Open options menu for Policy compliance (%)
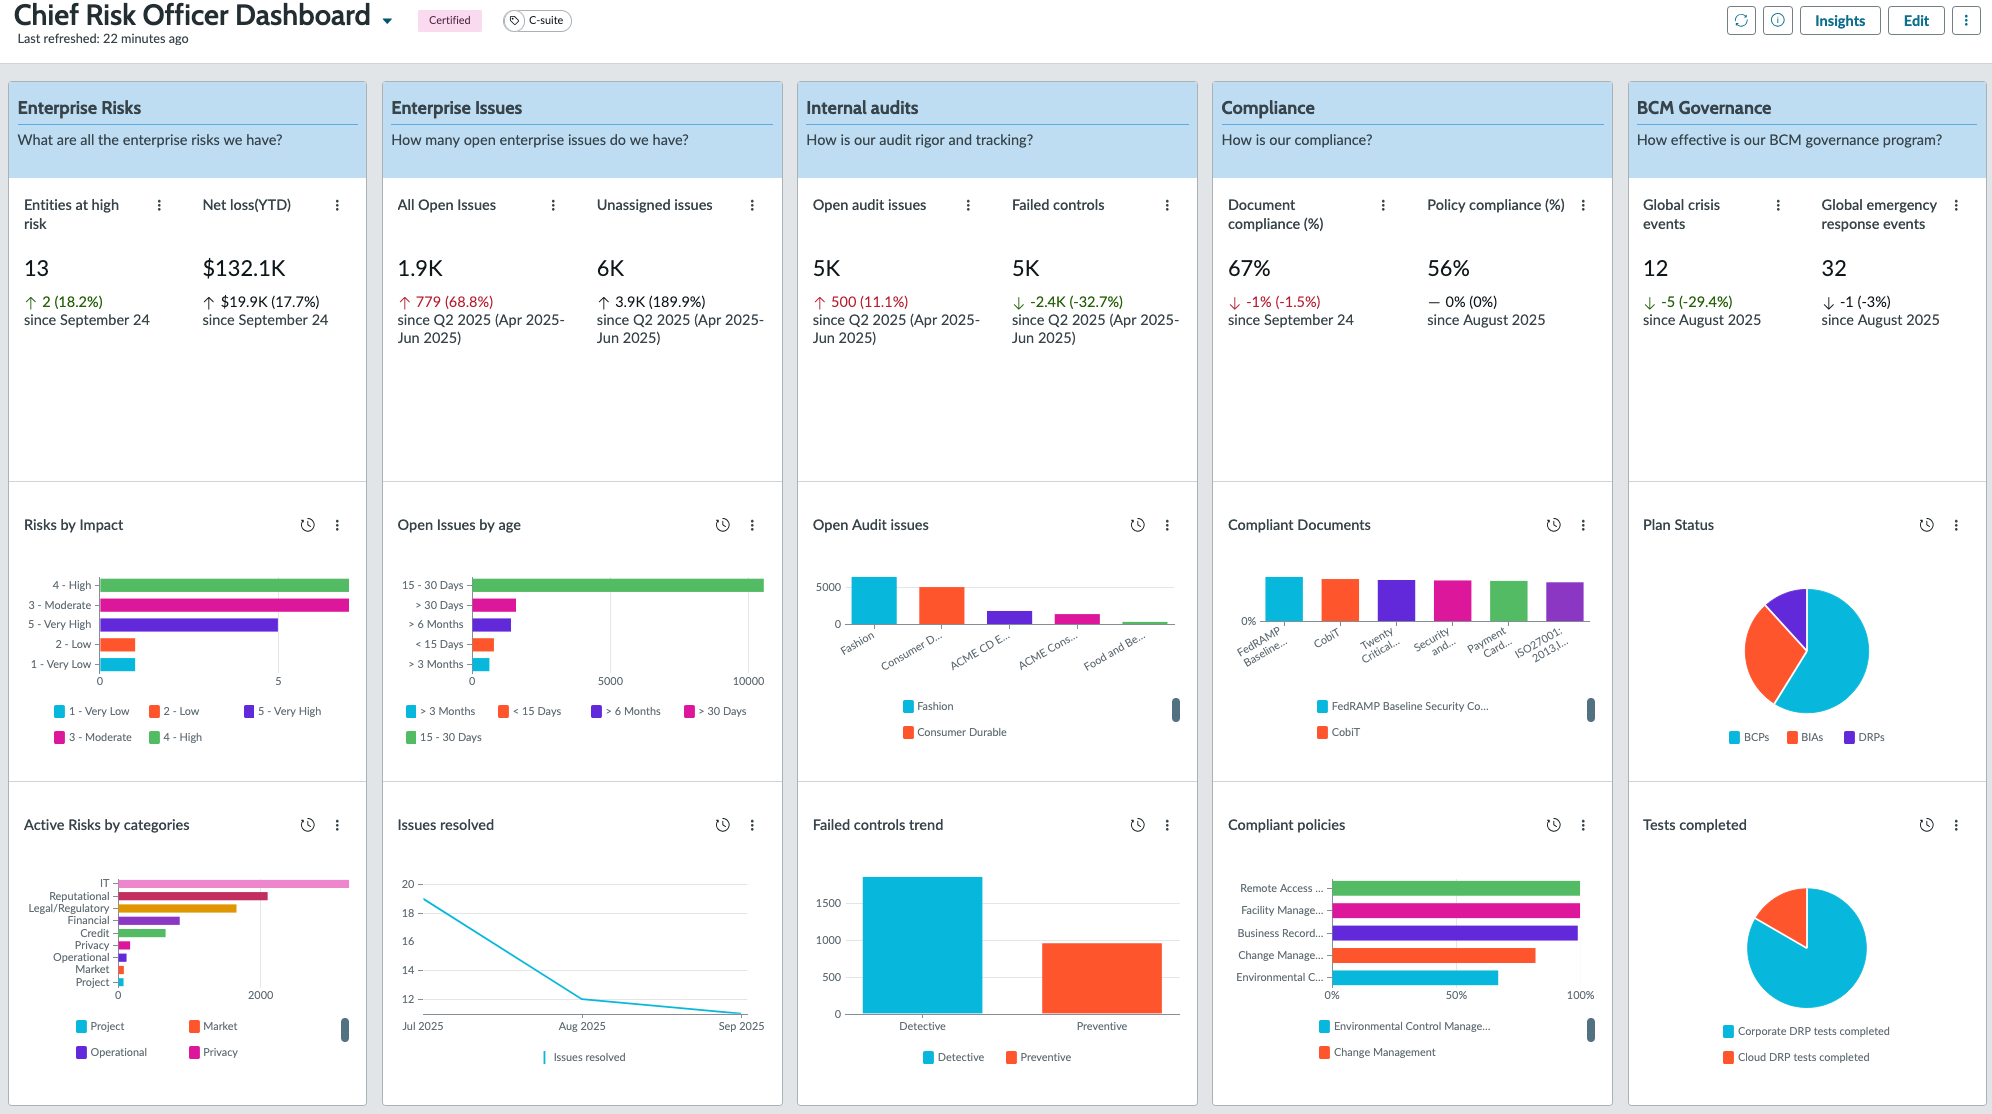This screenshot has width=1992, height=1114. point(1583,205)
